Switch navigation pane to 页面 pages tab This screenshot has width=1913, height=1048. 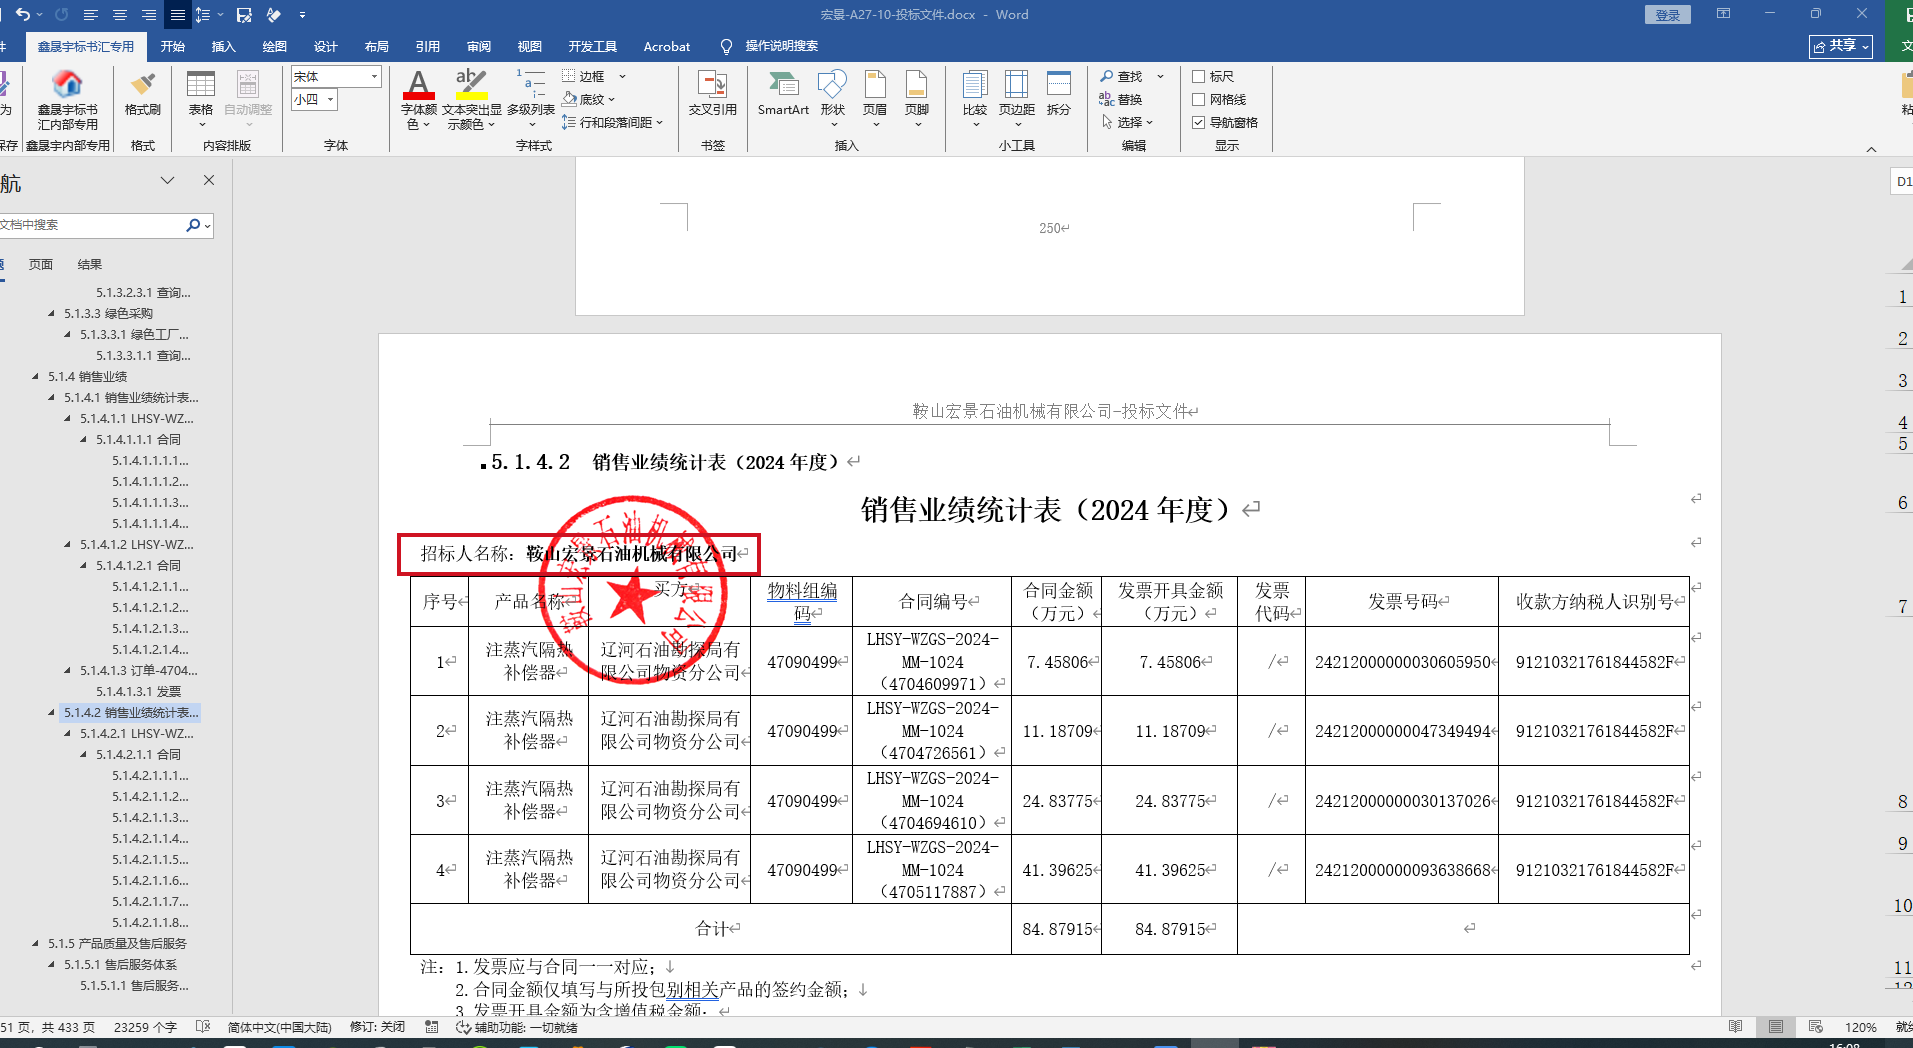point(41,265)
